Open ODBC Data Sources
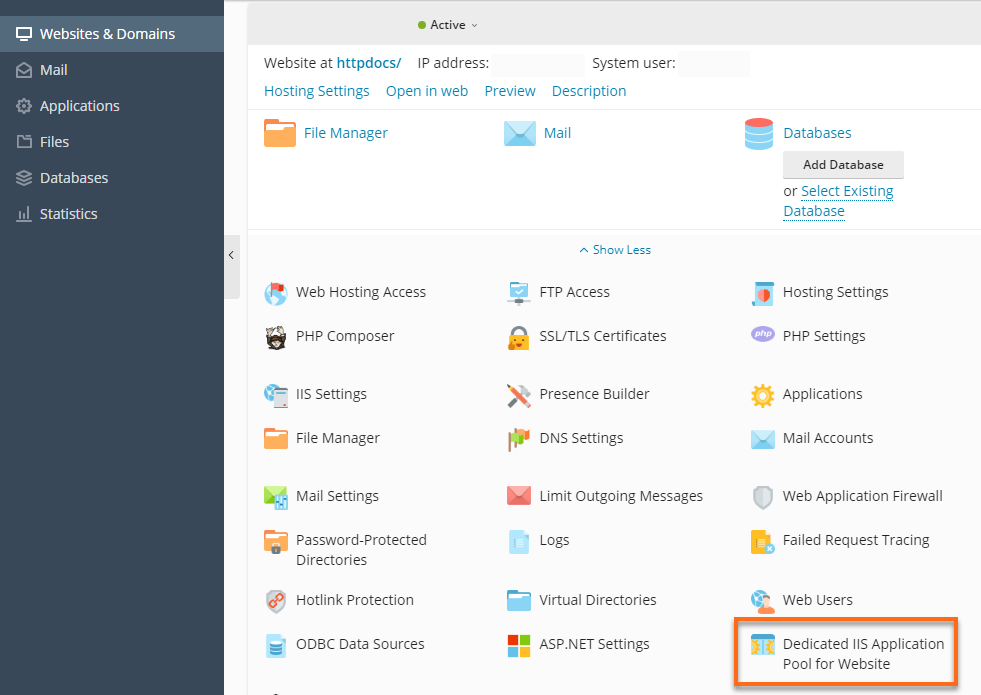Viewport: 981px width, 695px height. click(x=360, y=644)
